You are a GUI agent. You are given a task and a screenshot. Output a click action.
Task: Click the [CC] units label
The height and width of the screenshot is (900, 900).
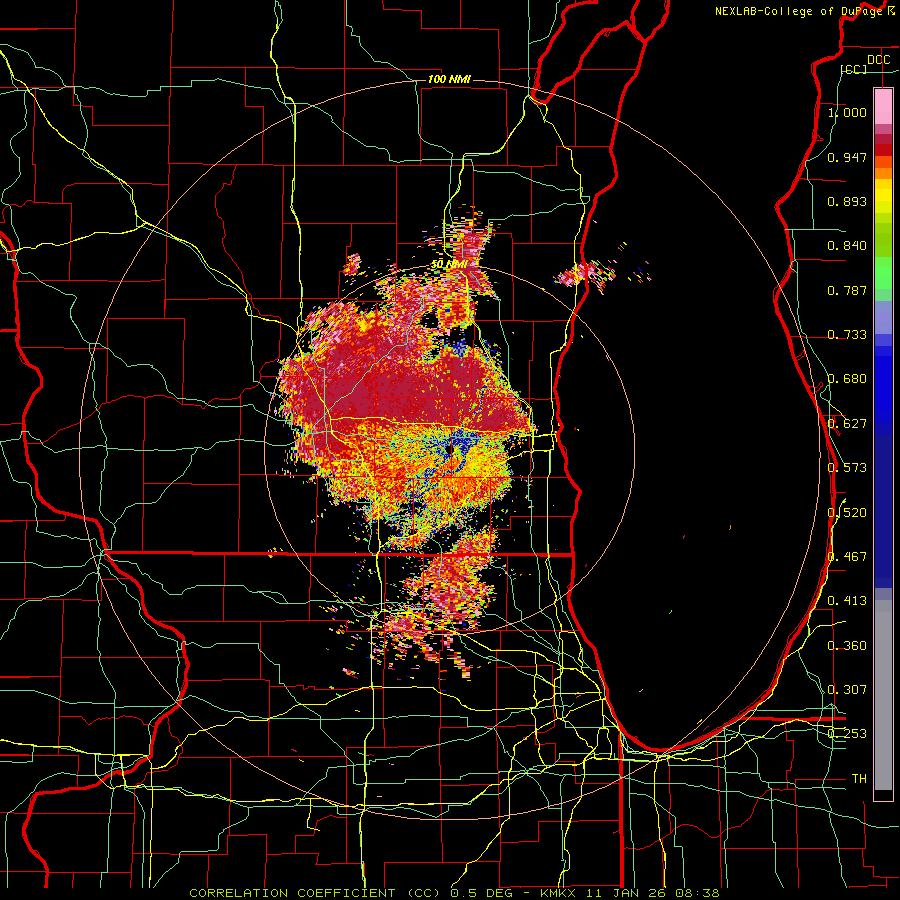854,69
